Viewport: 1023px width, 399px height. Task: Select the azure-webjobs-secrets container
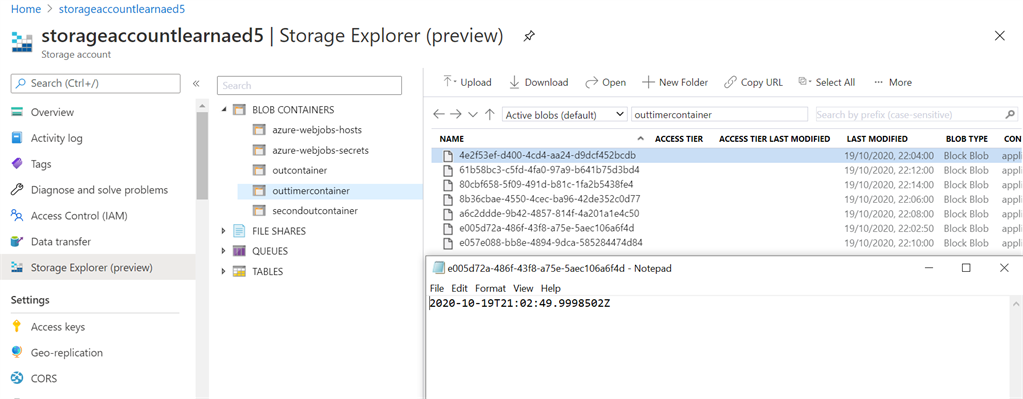[x=320, y=150]
